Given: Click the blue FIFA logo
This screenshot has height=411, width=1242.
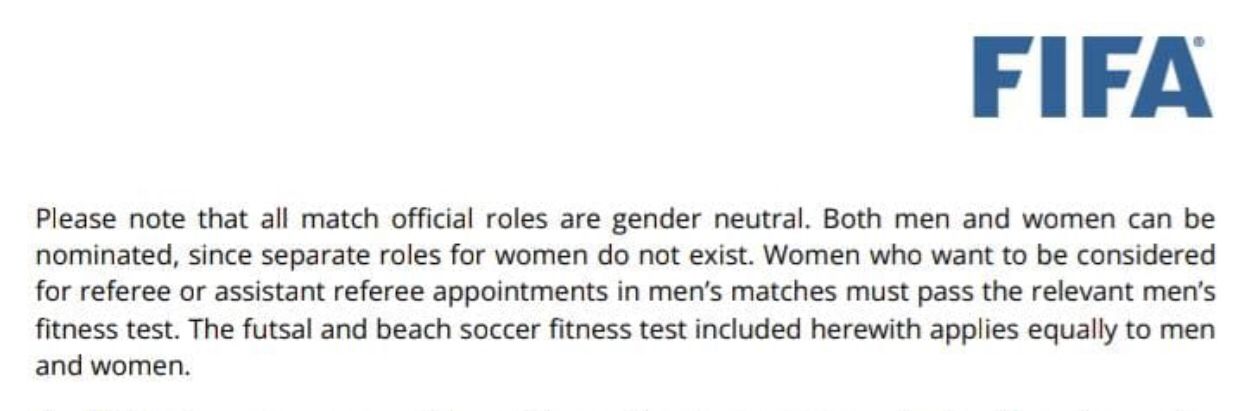Looking at the screenshot, I should (1093, 78).
